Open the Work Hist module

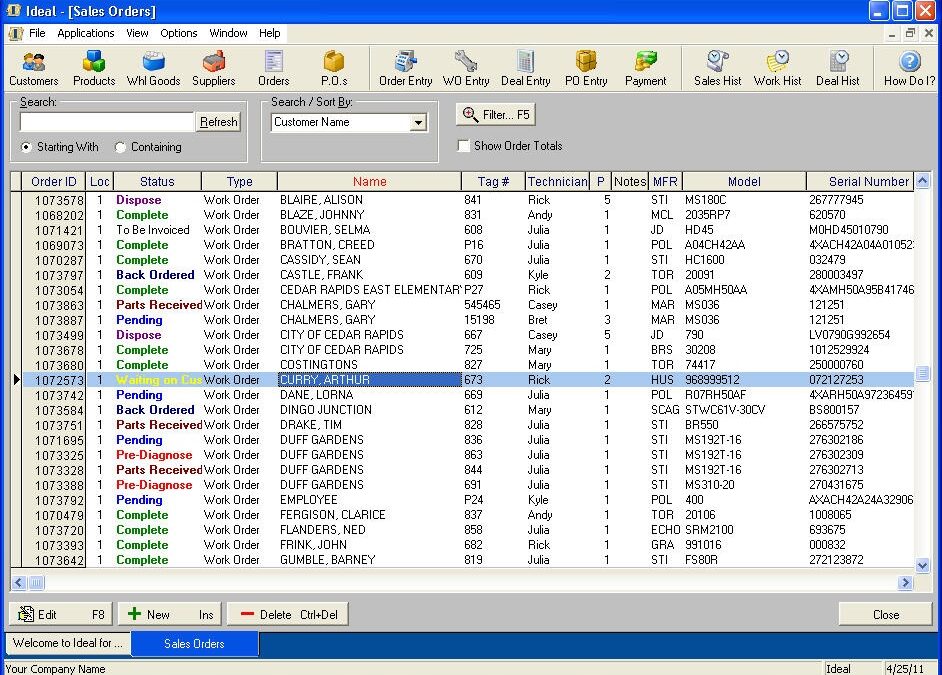pos(777,67)
